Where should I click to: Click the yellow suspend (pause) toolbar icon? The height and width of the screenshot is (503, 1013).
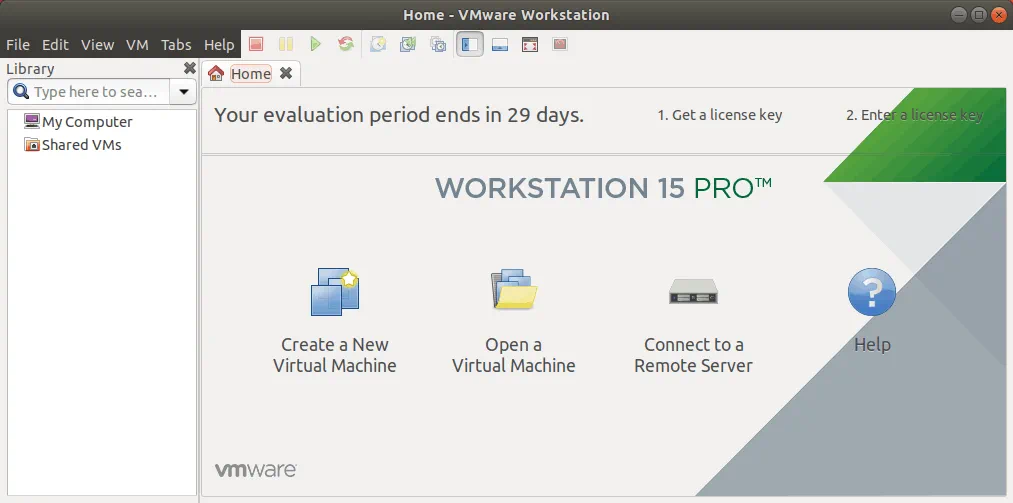(x=286, y=44)
